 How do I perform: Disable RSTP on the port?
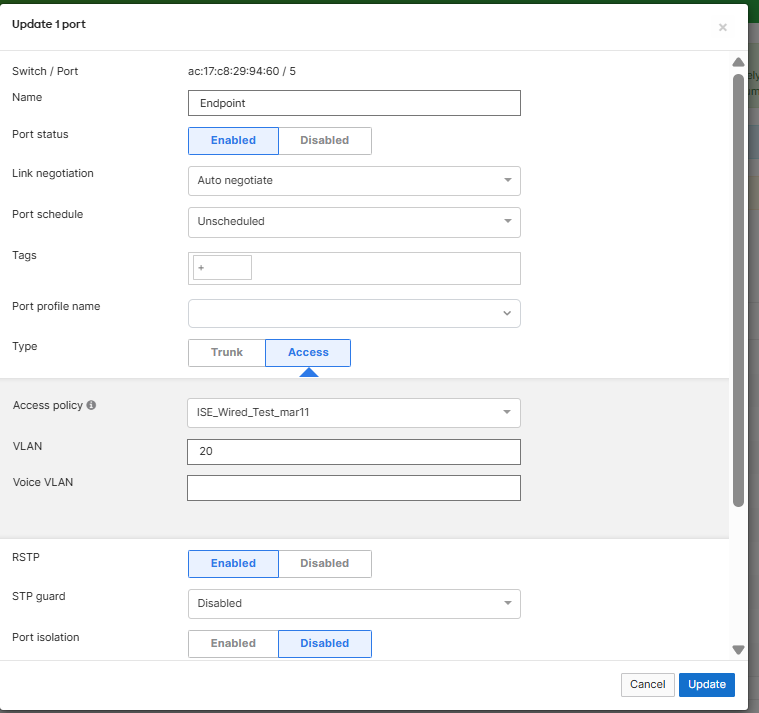click(325, 564)
